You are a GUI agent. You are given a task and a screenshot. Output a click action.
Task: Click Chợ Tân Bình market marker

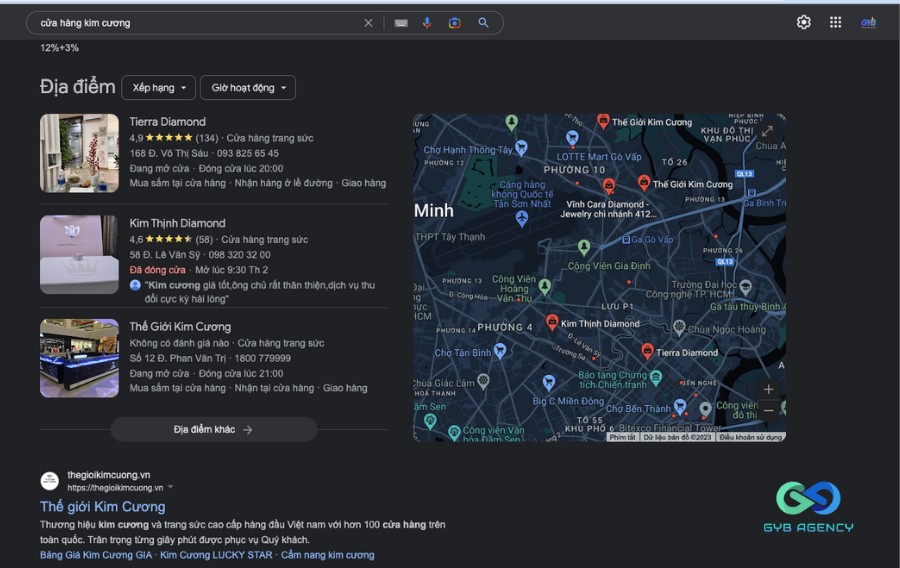tap(500, 351)
